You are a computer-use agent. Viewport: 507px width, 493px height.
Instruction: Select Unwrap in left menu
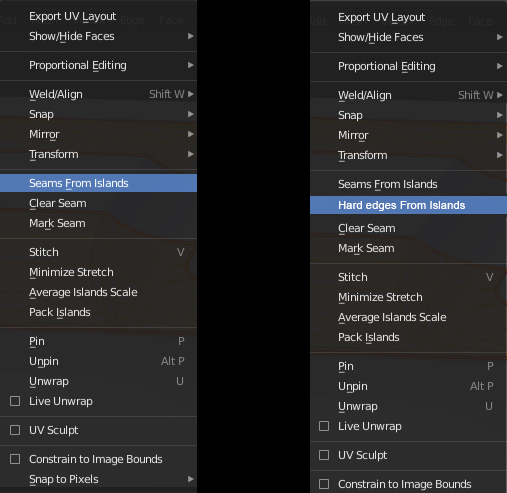click(x=98, y=381)
